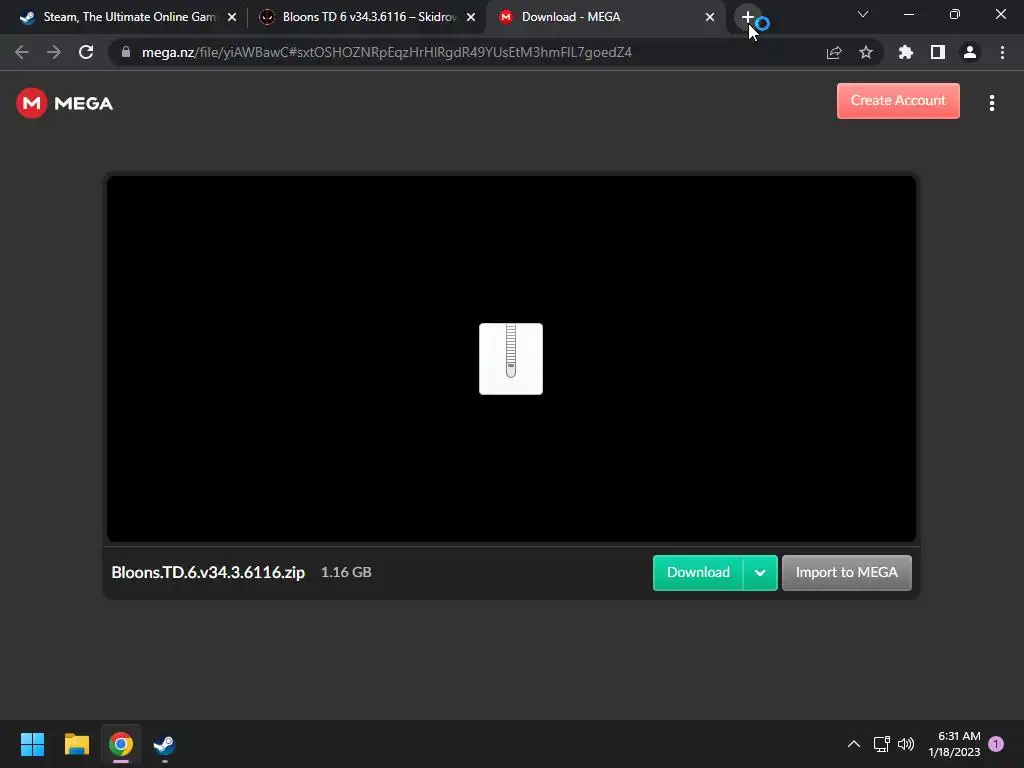The image size is (1024, 768).
Task: Open Steam from the taskbar
Action: pyautogui.click(x=164, y=744)
